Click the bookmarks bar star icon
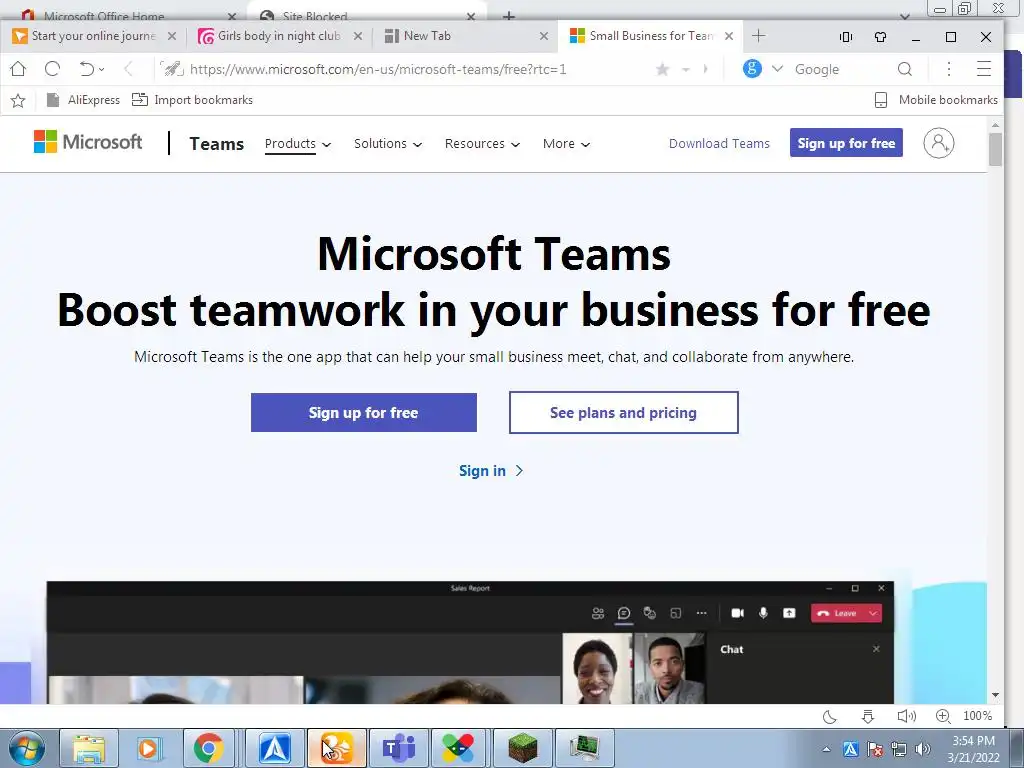The height and width of the screenshot is (768, 1024). click(18, 100)
